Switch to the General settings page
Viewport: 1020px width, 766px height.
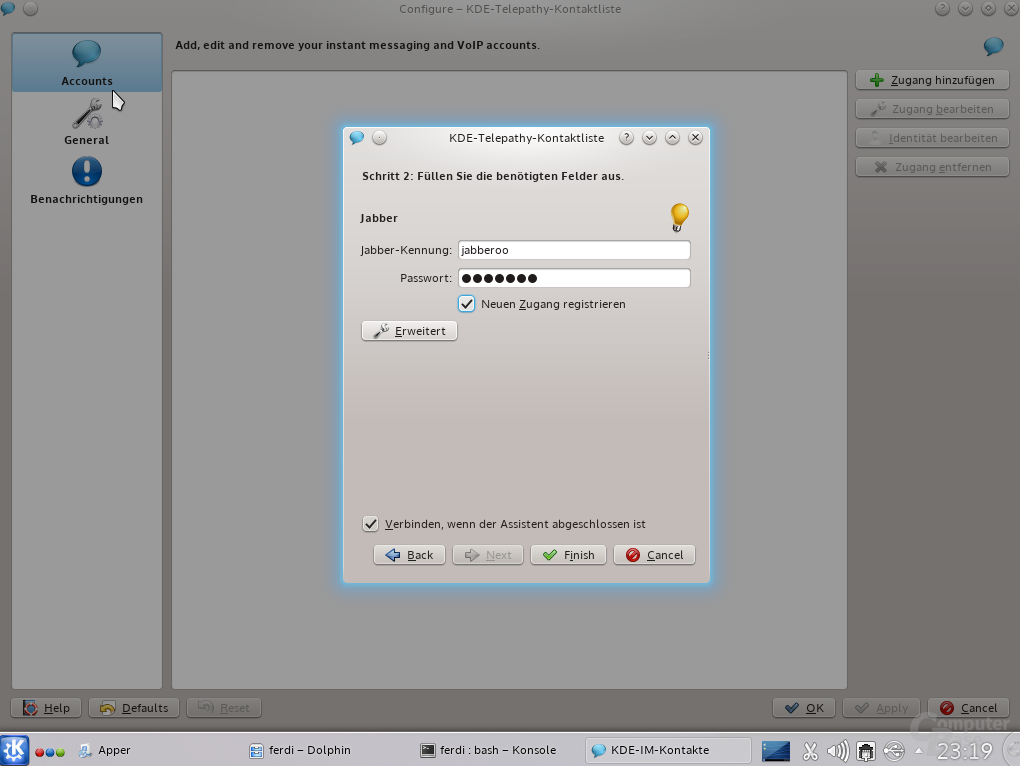click(87, 122)
